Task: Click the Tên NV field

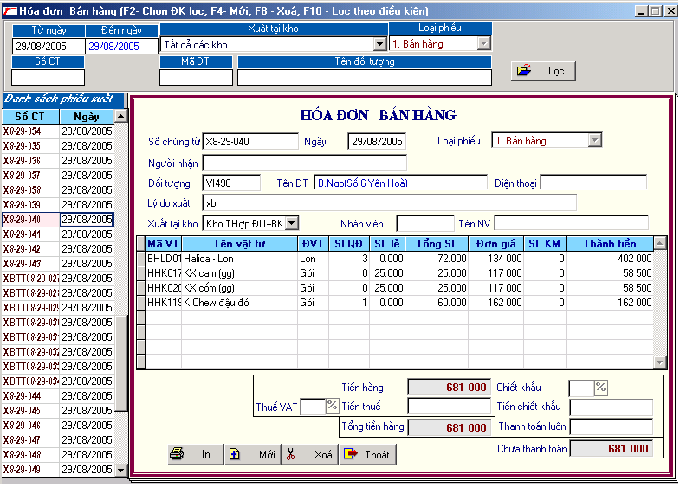Action: 572,223
